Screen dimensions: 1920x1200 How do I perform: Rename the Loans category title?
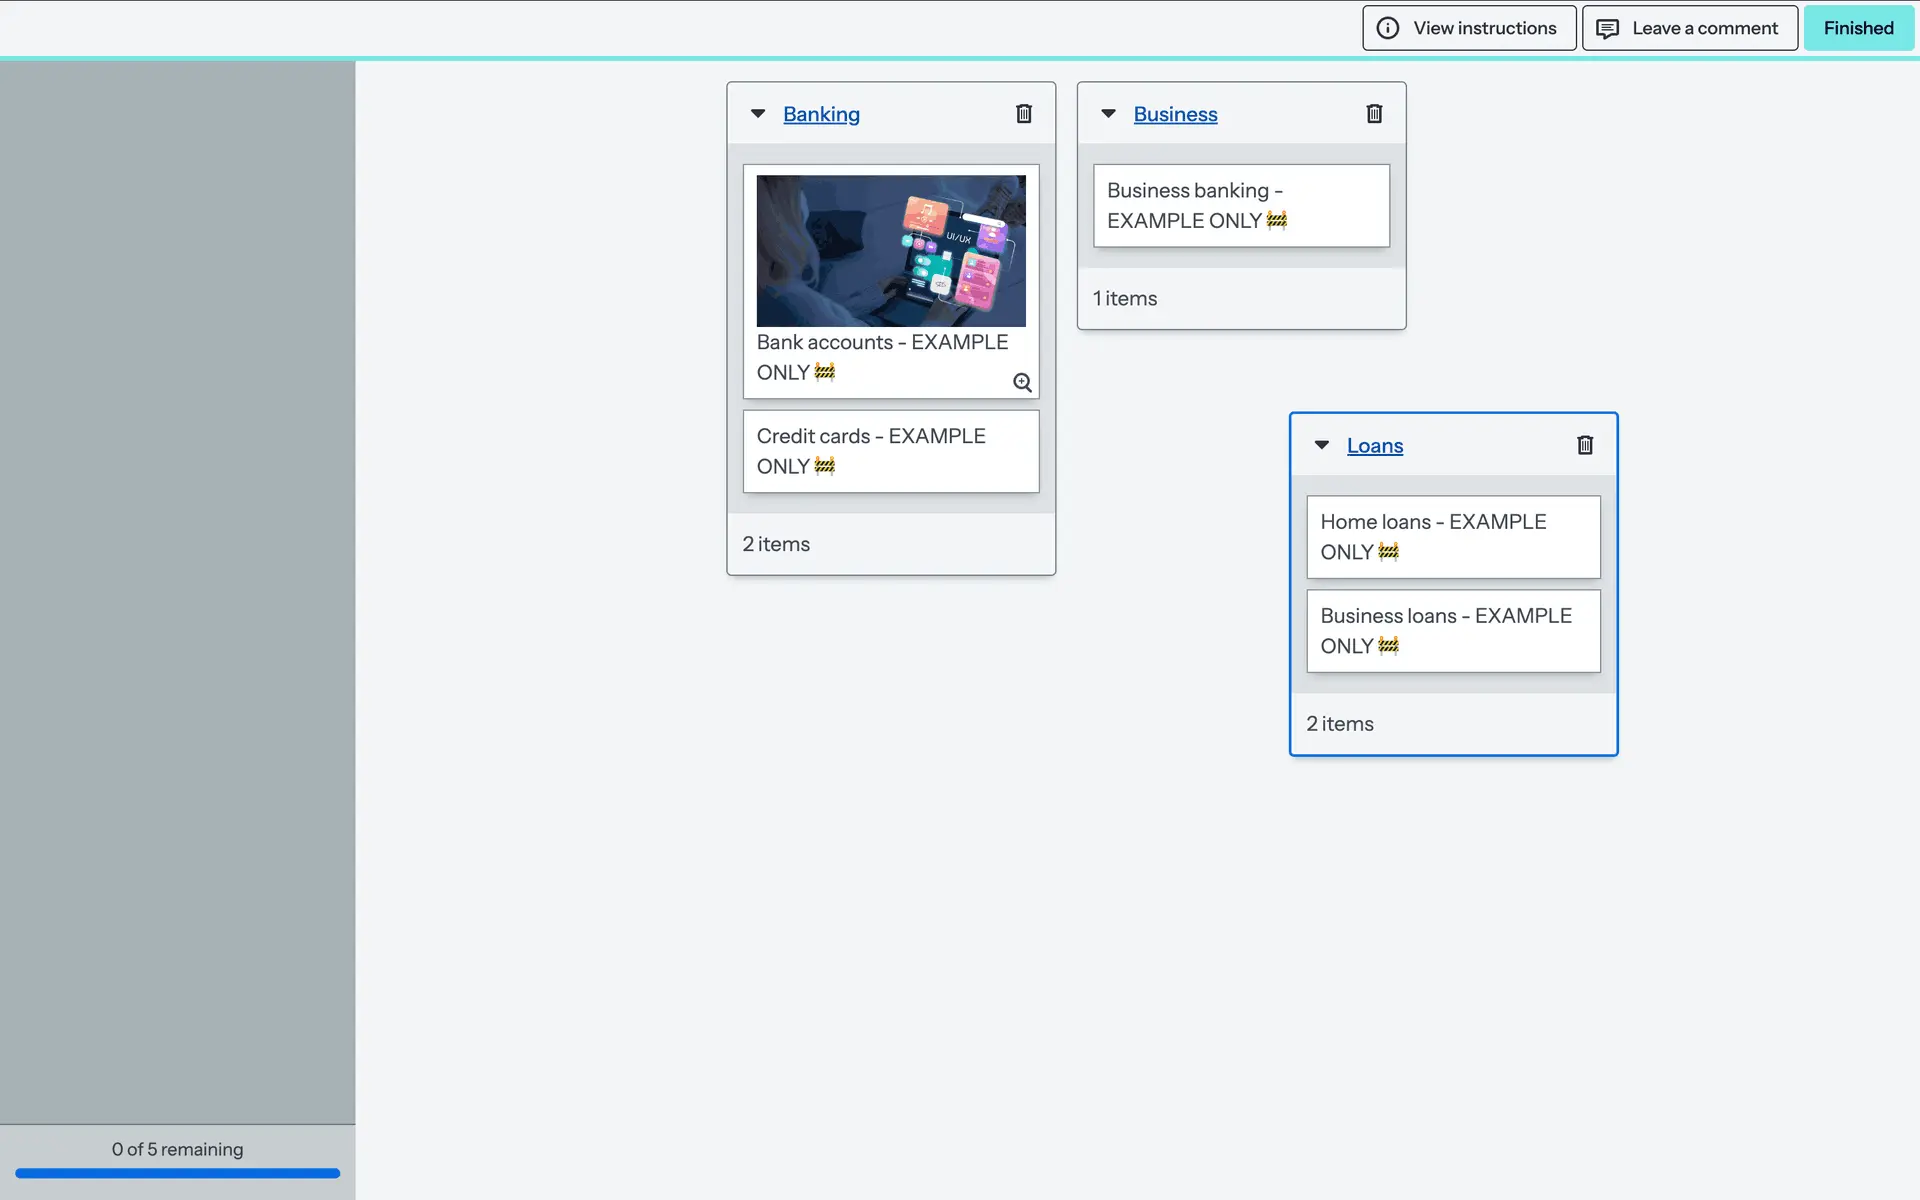pyautogui.click(x=1374, y=445)
